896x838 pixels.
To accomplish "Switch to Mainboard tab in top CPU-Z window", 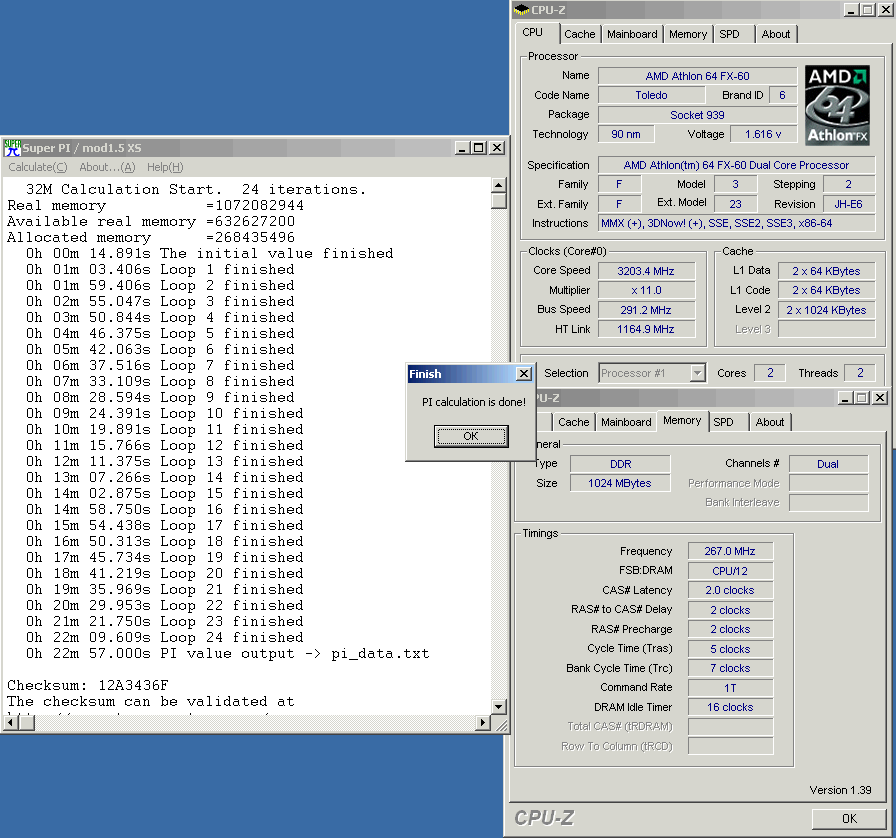I will [632, 34].
